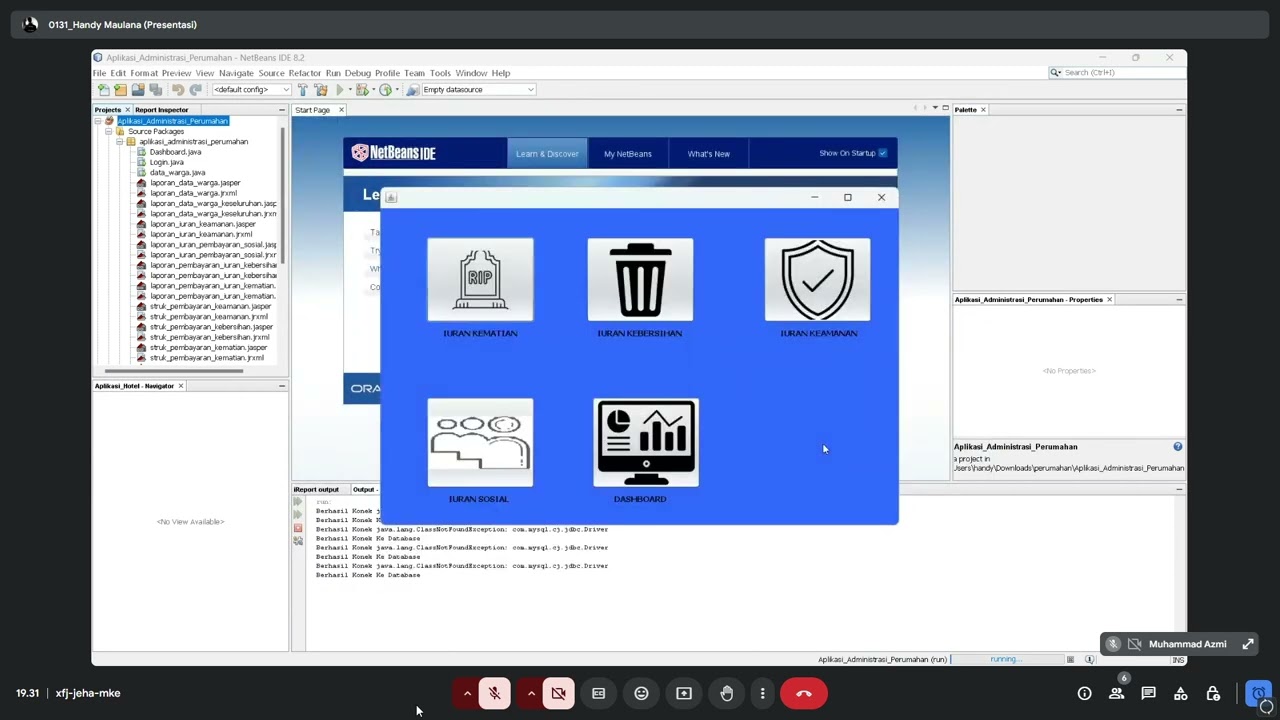The width and height of the screenshot is (1280, 720).
Task: Click Save All toolbar icon
Action: coord(155,90)
